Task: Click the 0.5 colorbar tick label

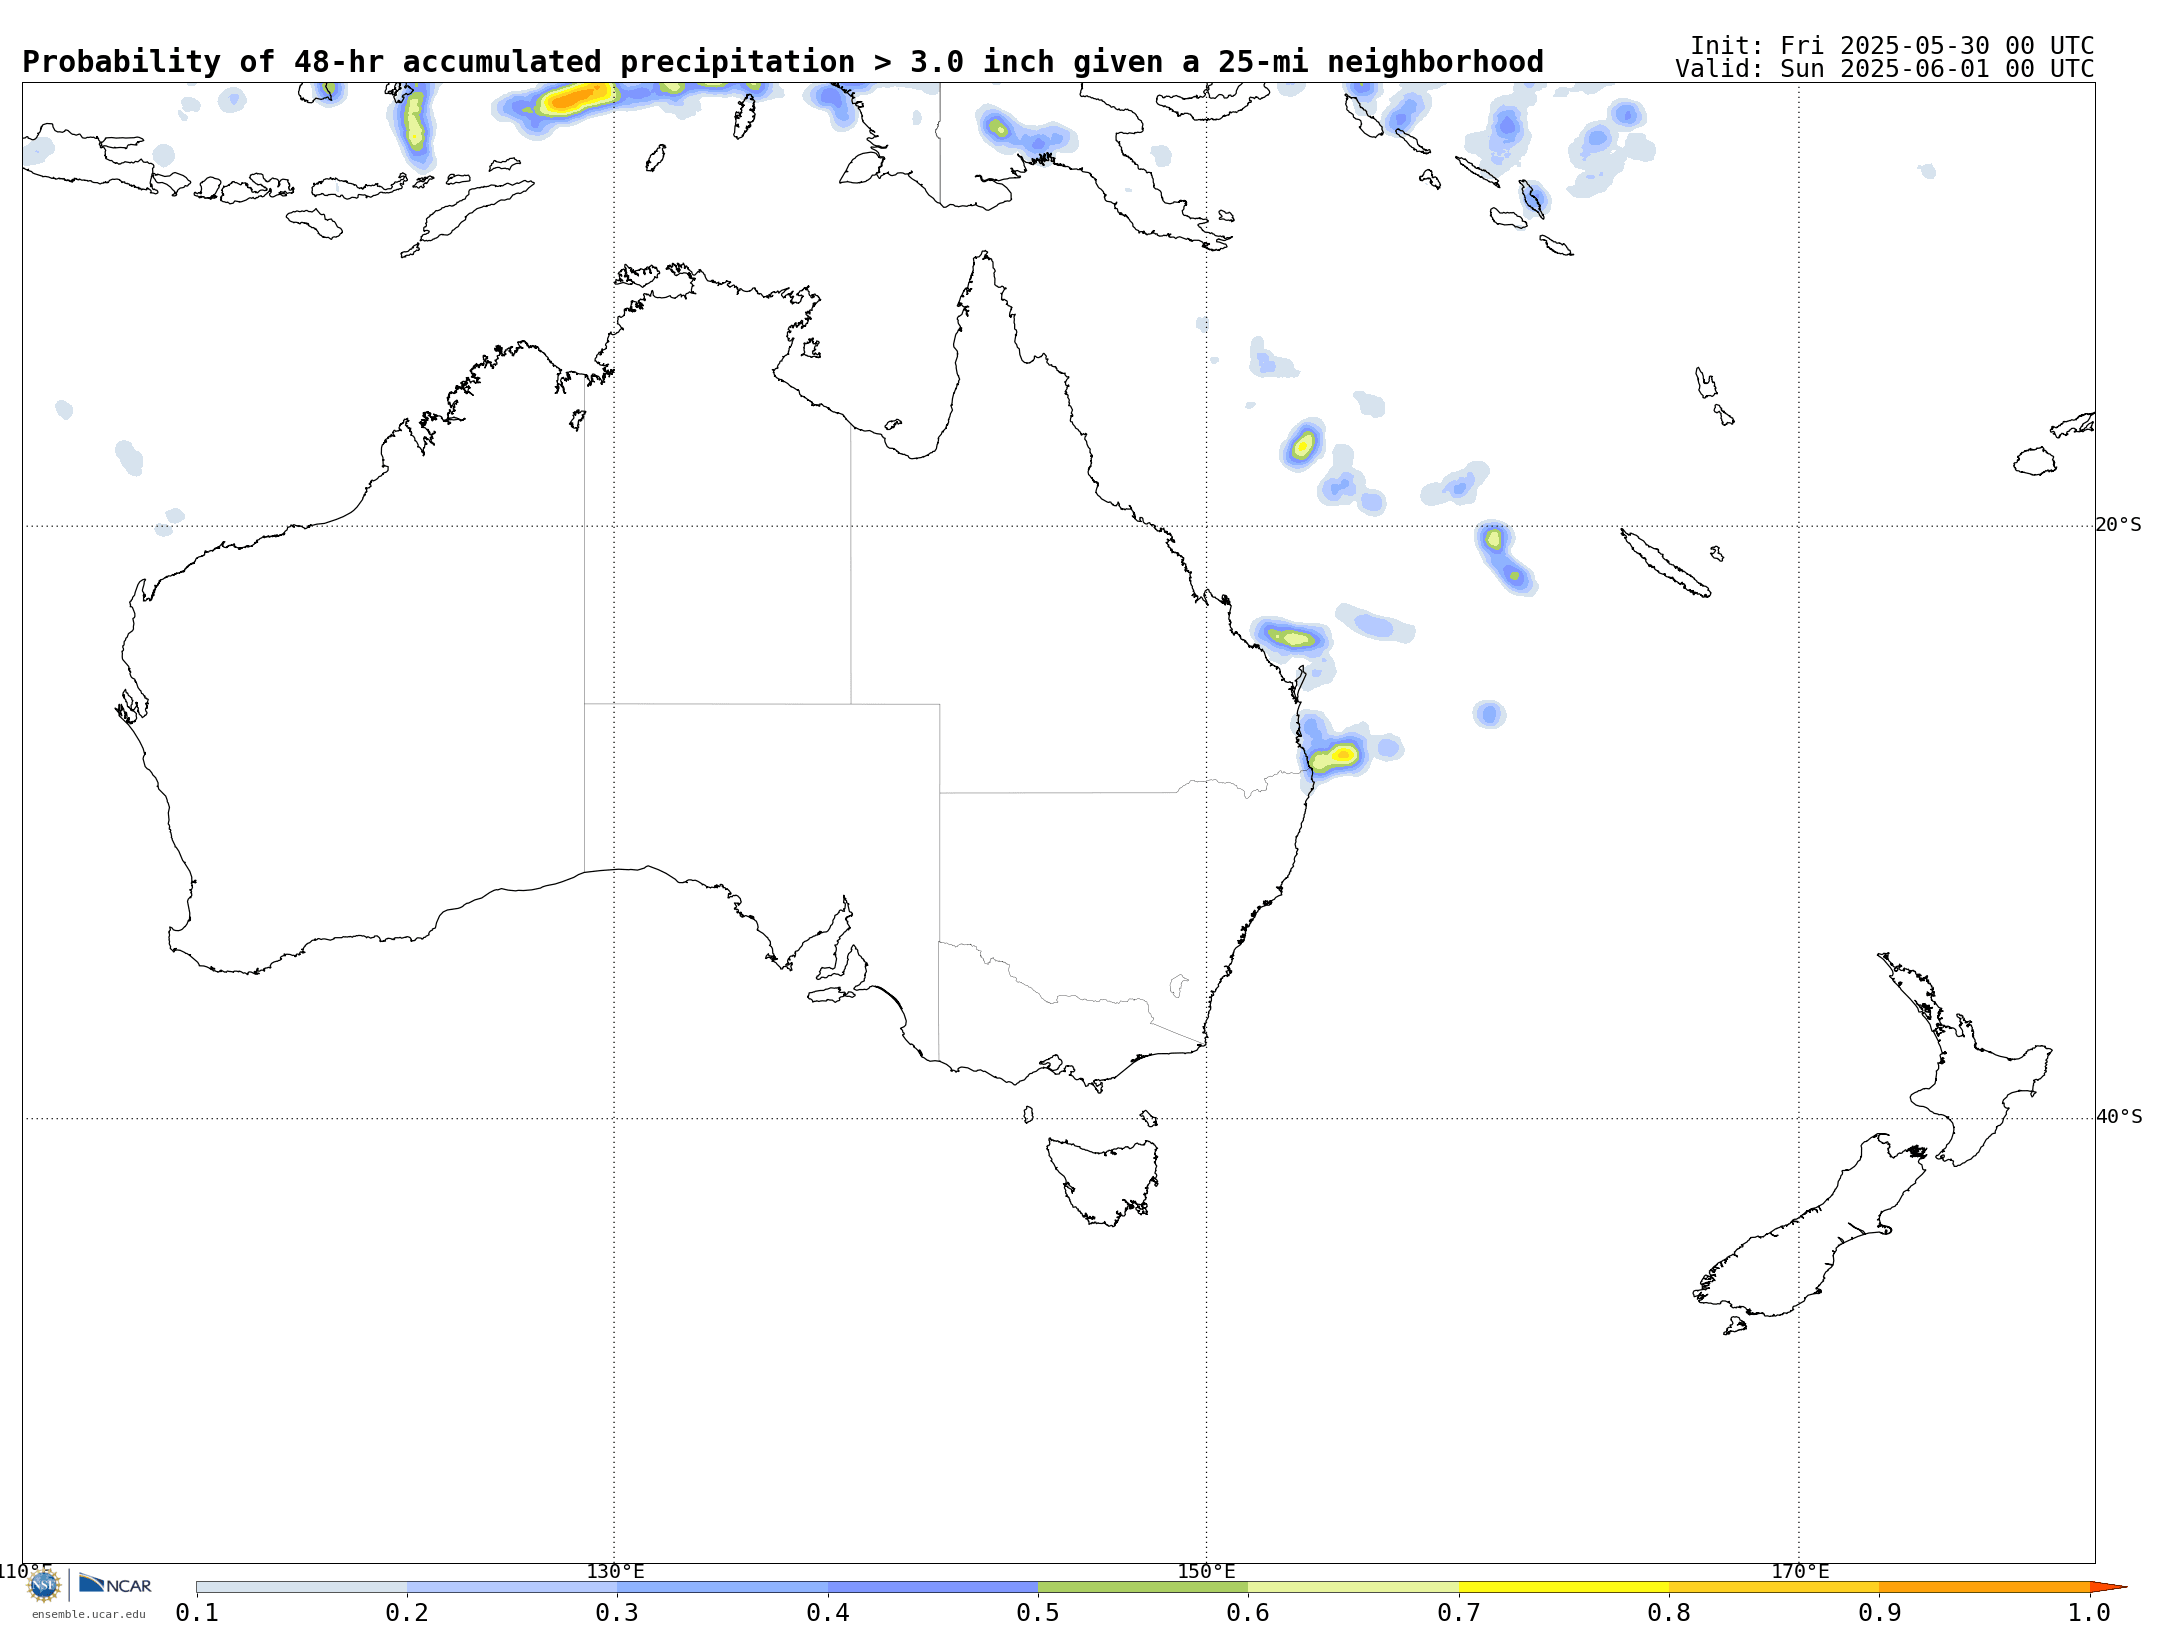Action: (1038, 1613)
